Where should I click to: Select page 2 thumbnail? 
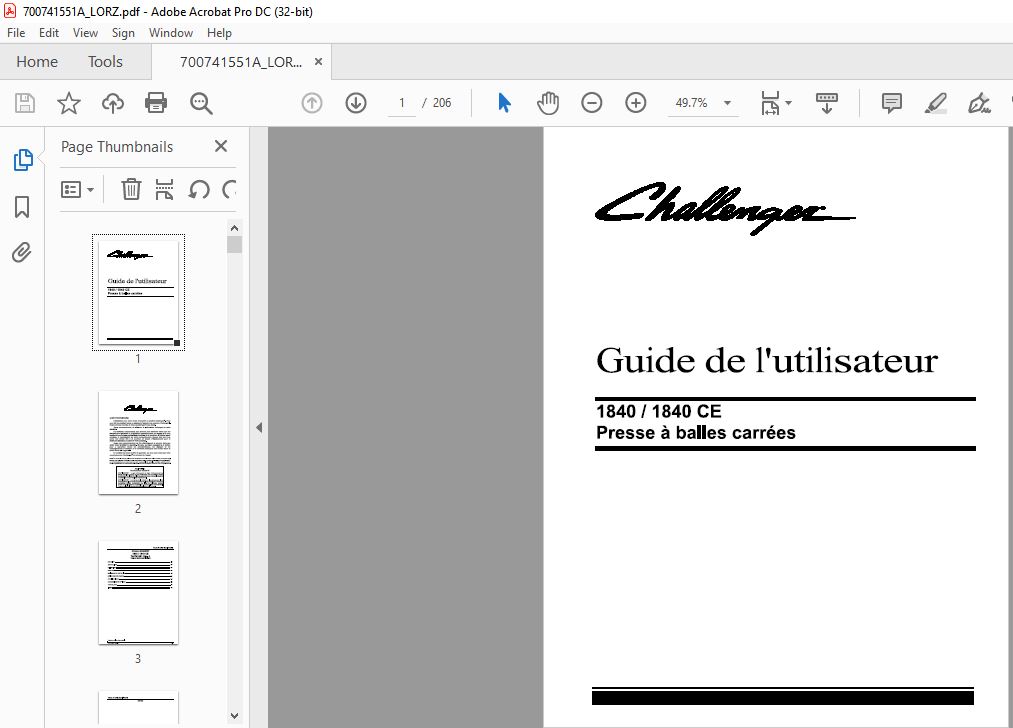[x=138, y=442]
